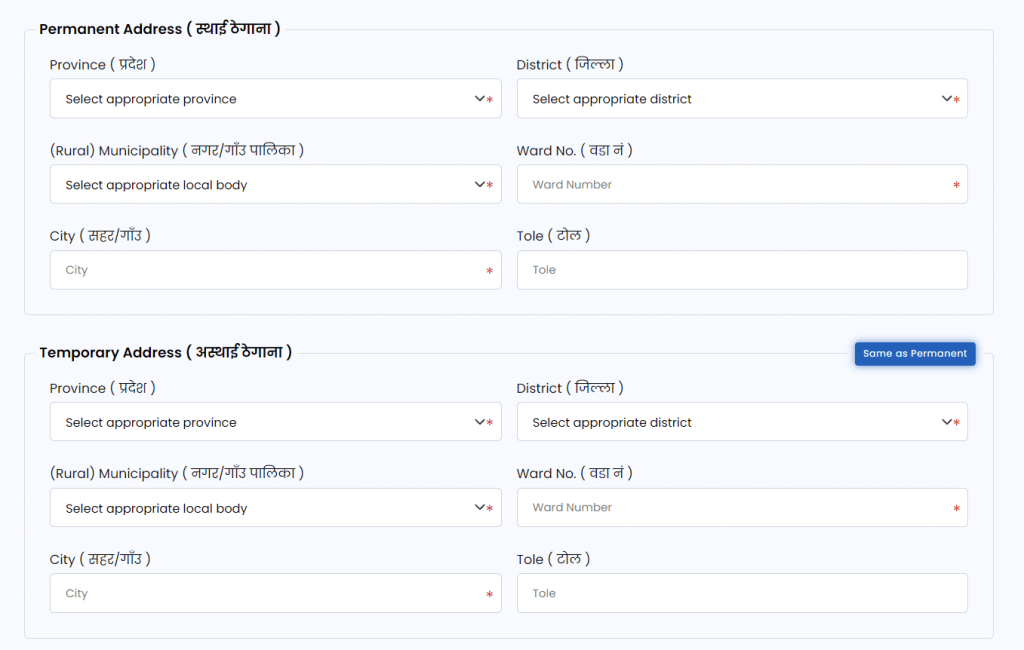Open Permanent Address Province dropdown
The image size is (1024, 650).
pyautogui.click(x=260, y=99)
